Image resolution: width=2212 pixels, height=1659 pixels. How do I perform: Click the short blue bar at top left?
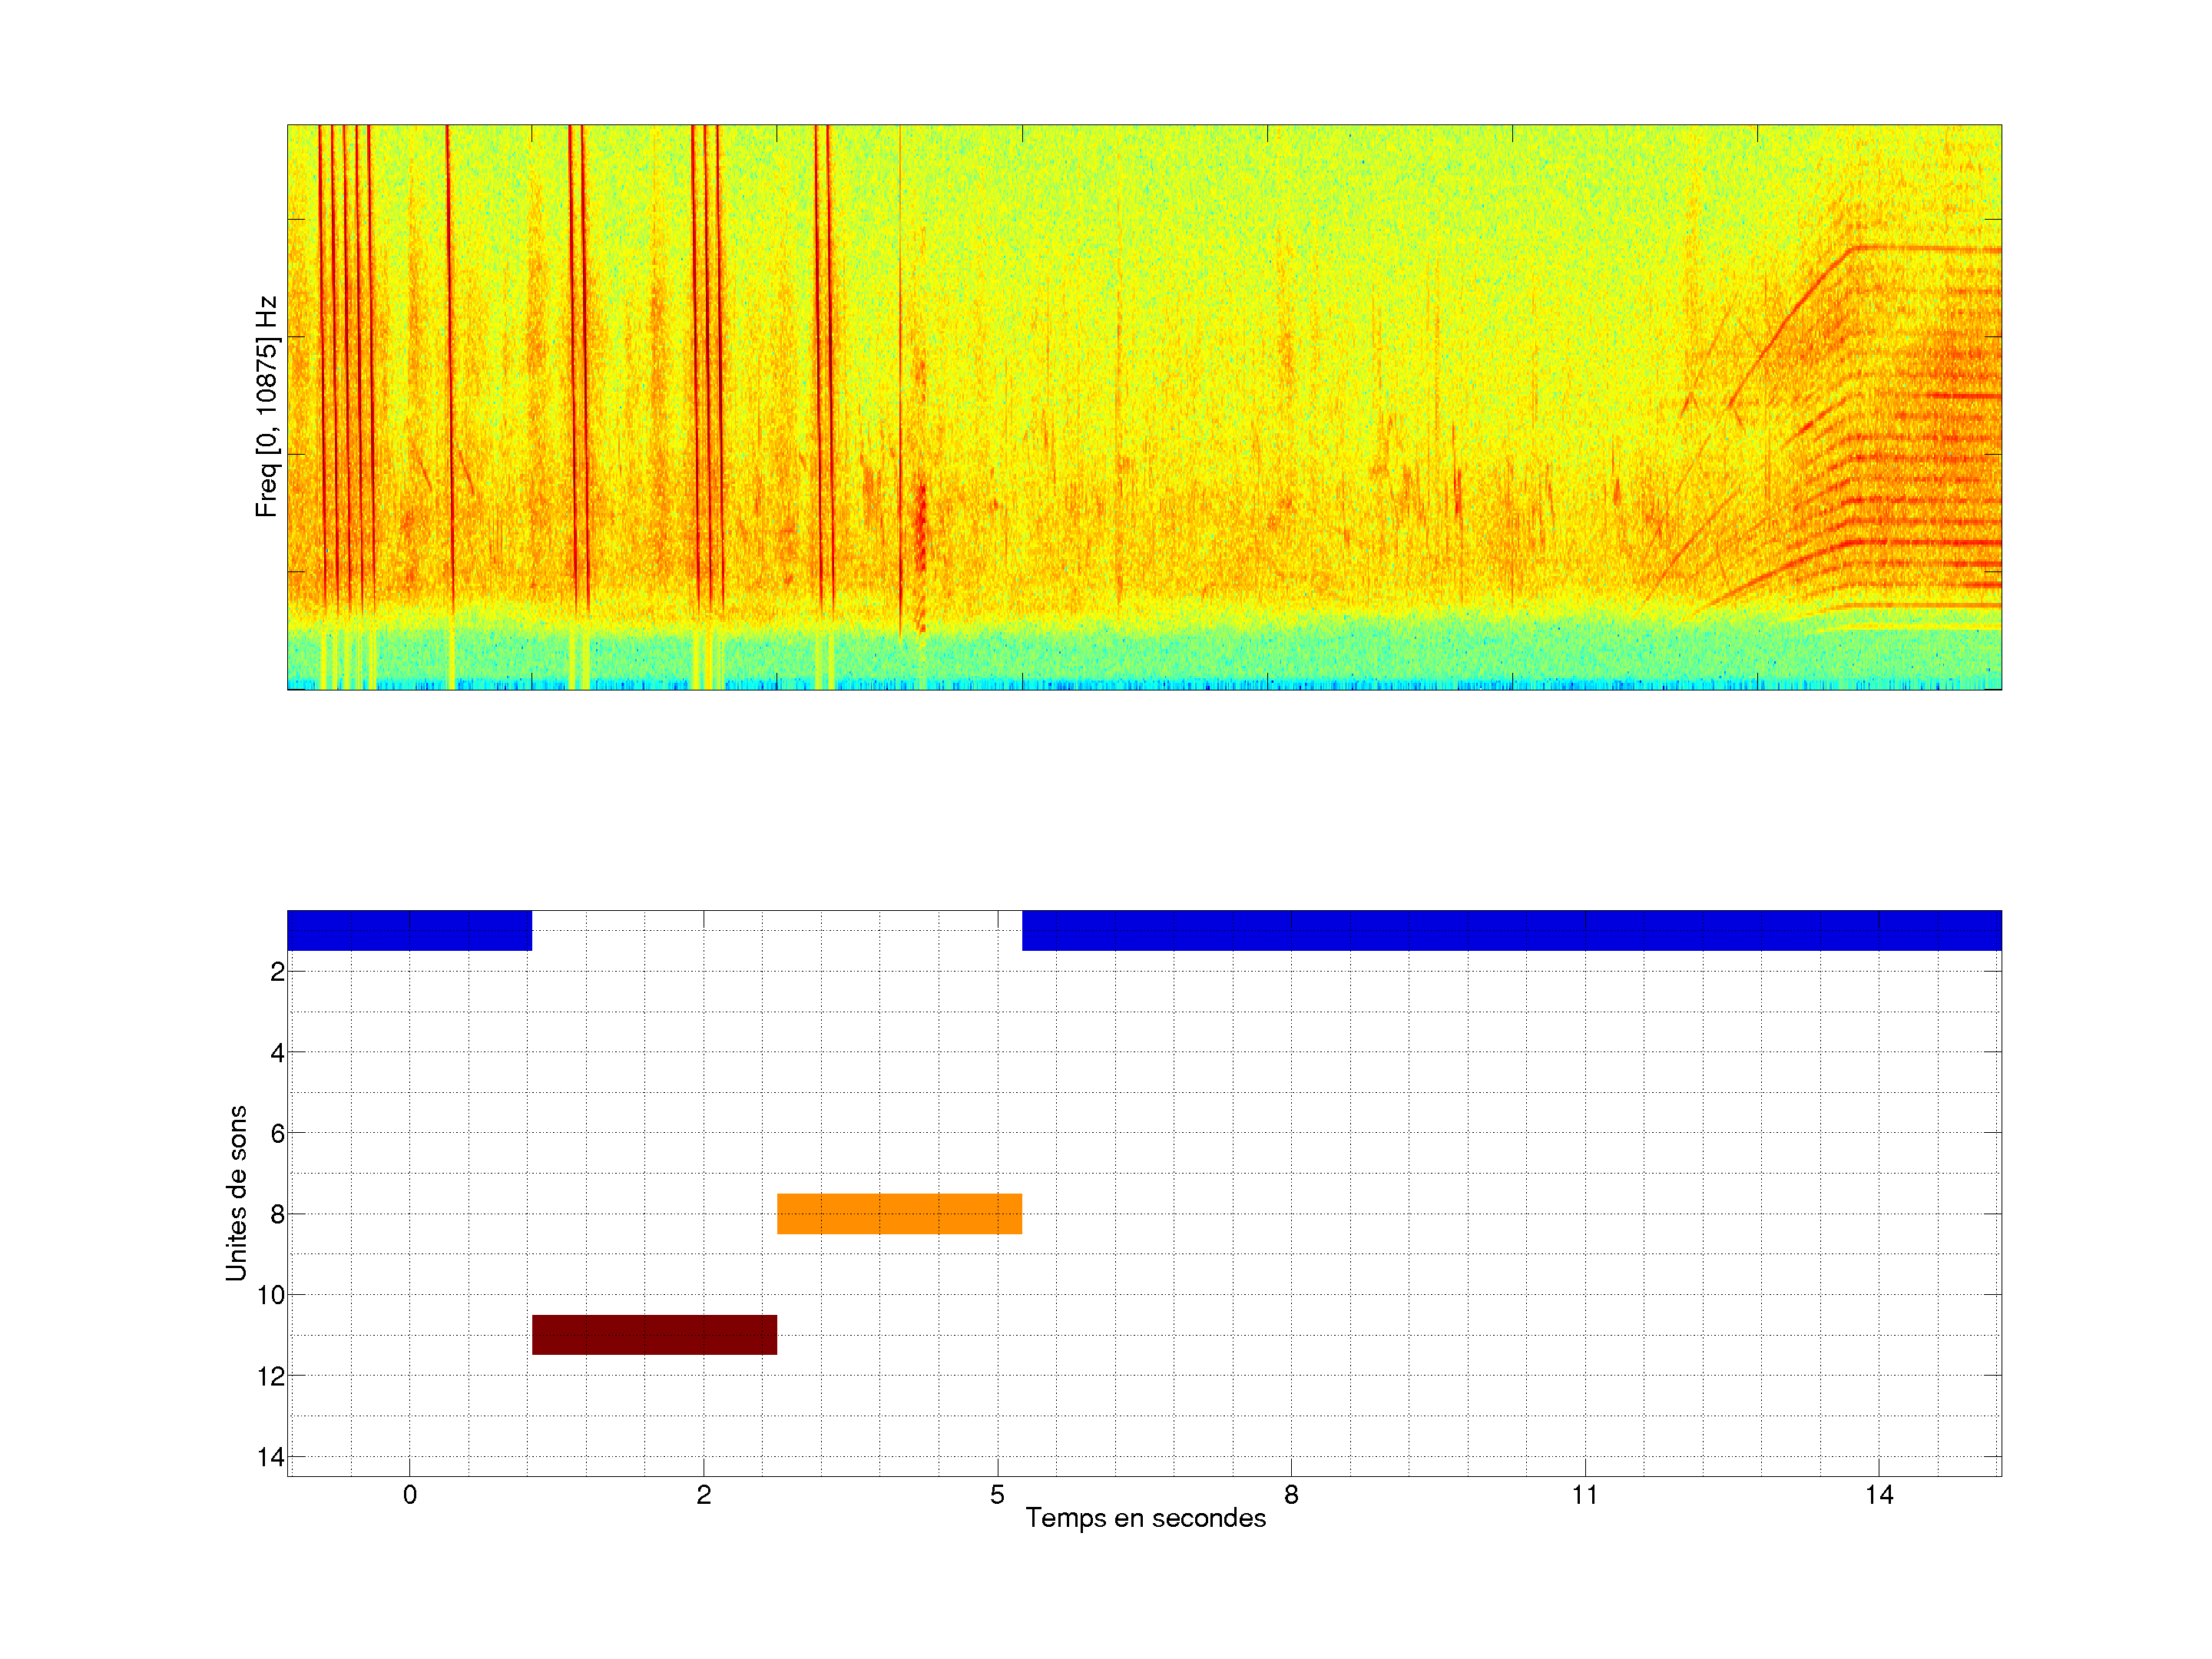tap(409, 930)
